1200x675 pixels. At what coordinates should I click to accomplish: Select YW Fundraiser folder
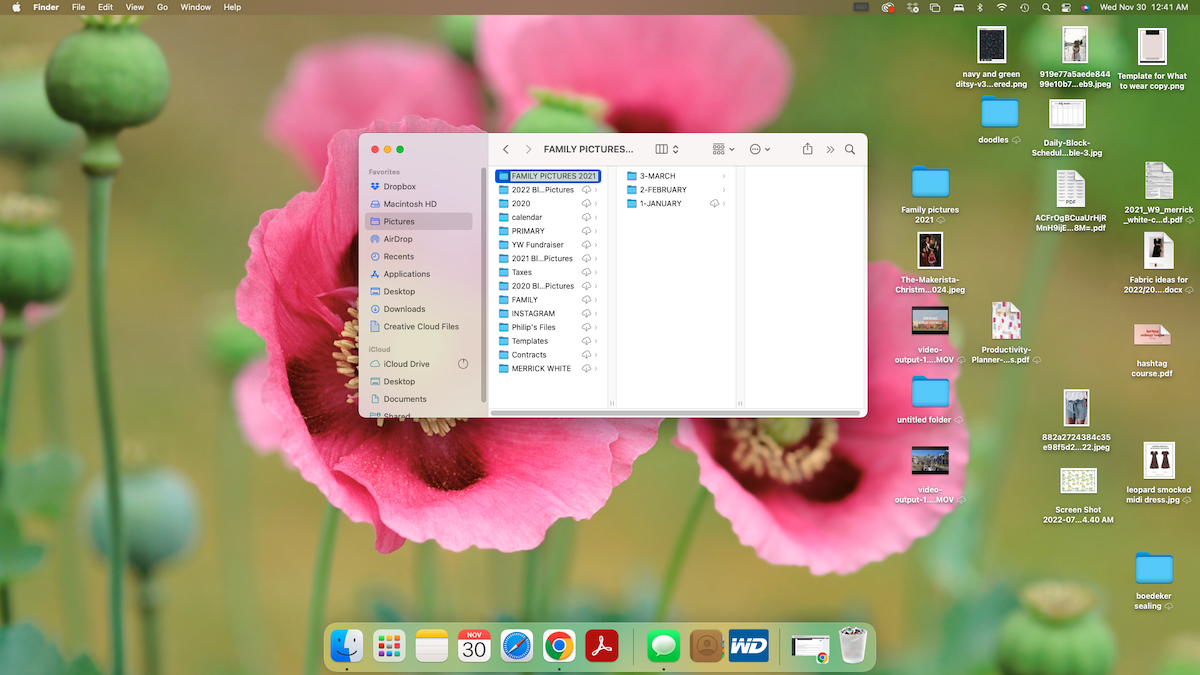(x=548, y=245)
